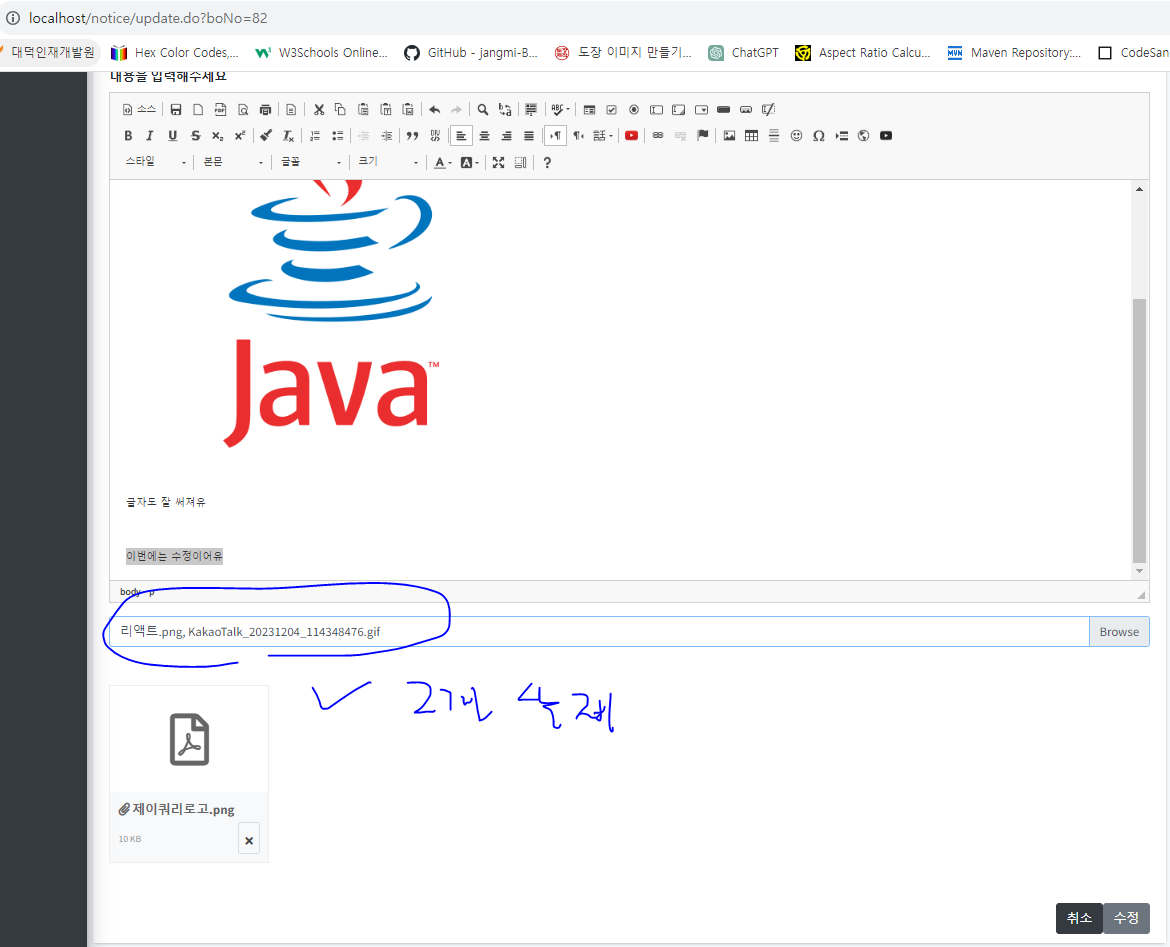
Task: Open the 스타일 styles dropdown
Action: [x=154, y=162]
